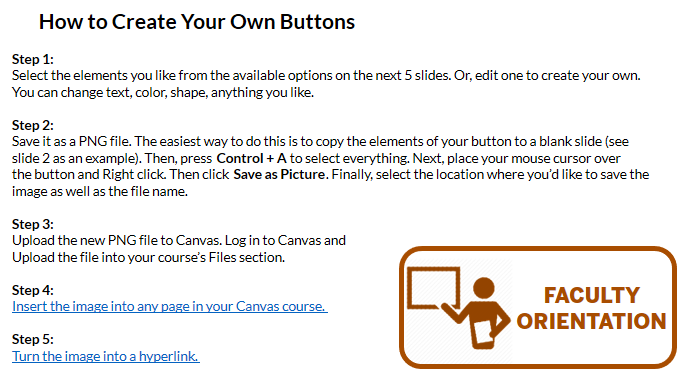Click the Upload the new PNG file paragraph
The width and height of the screenshot is (690, 380).
pyautogui.click(x=179, y=249)
